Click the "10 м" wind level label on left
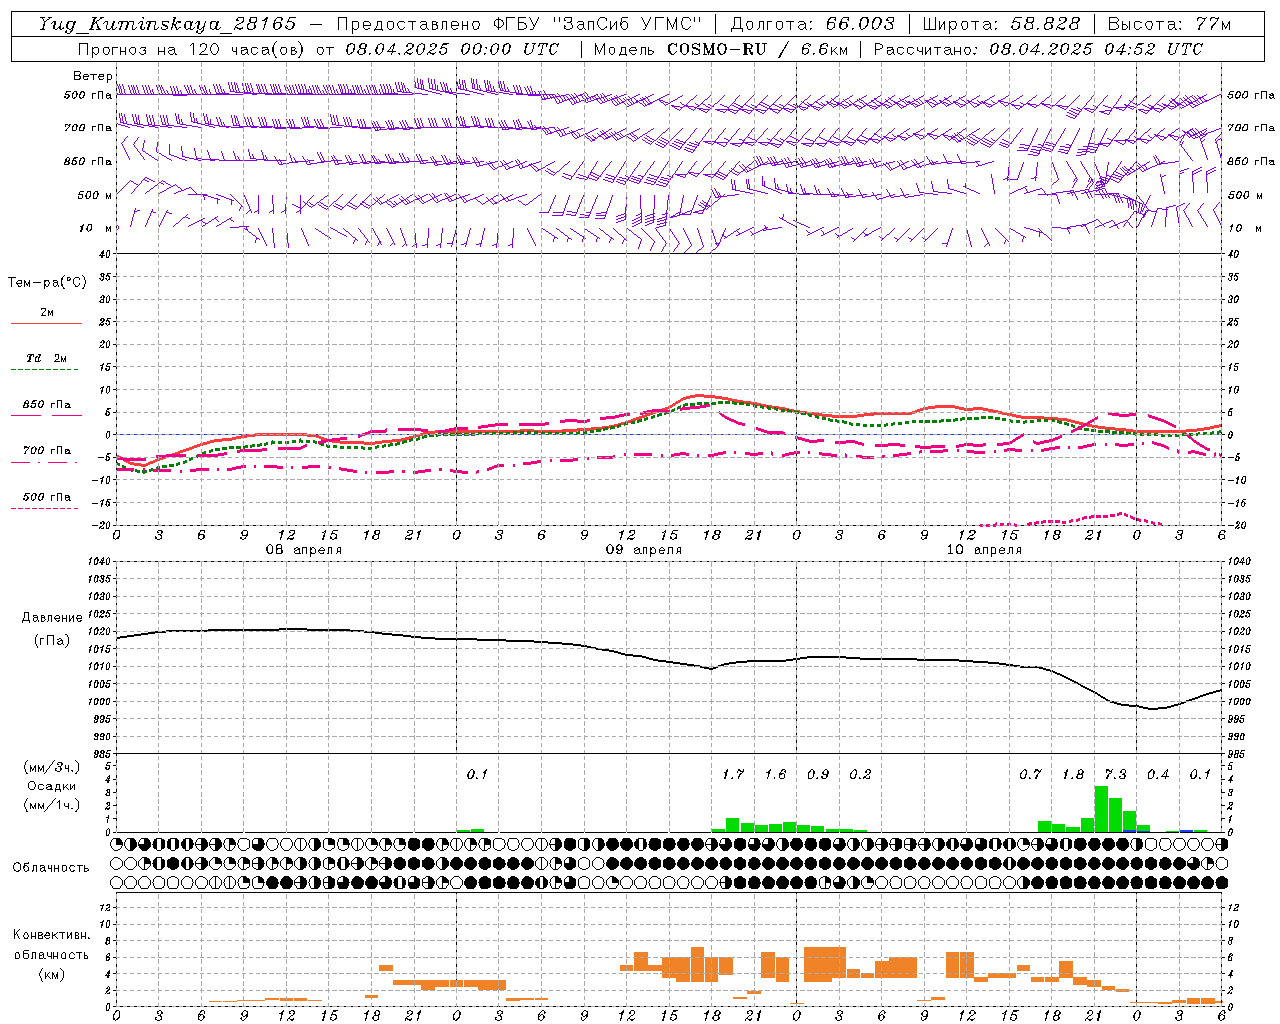1280x1024 pixels. 96,228
